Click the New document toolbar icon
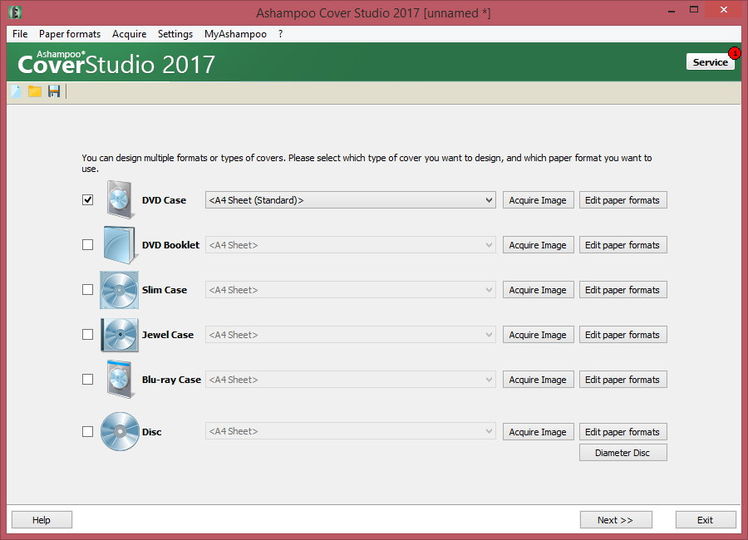 coord(16,91)
